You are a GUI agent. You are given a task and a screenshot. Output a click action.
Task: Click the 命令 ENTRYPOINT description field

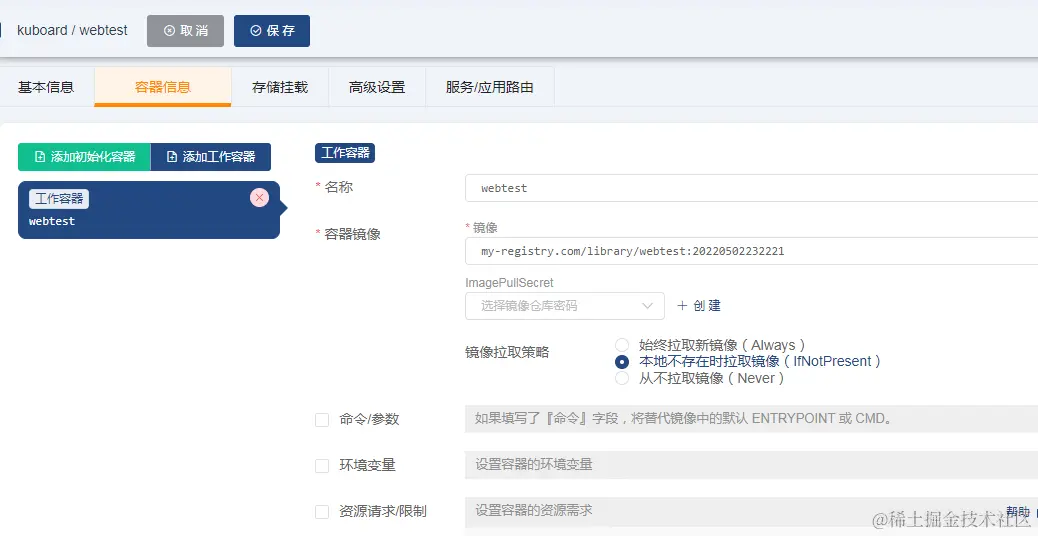(x=751, y=419)
